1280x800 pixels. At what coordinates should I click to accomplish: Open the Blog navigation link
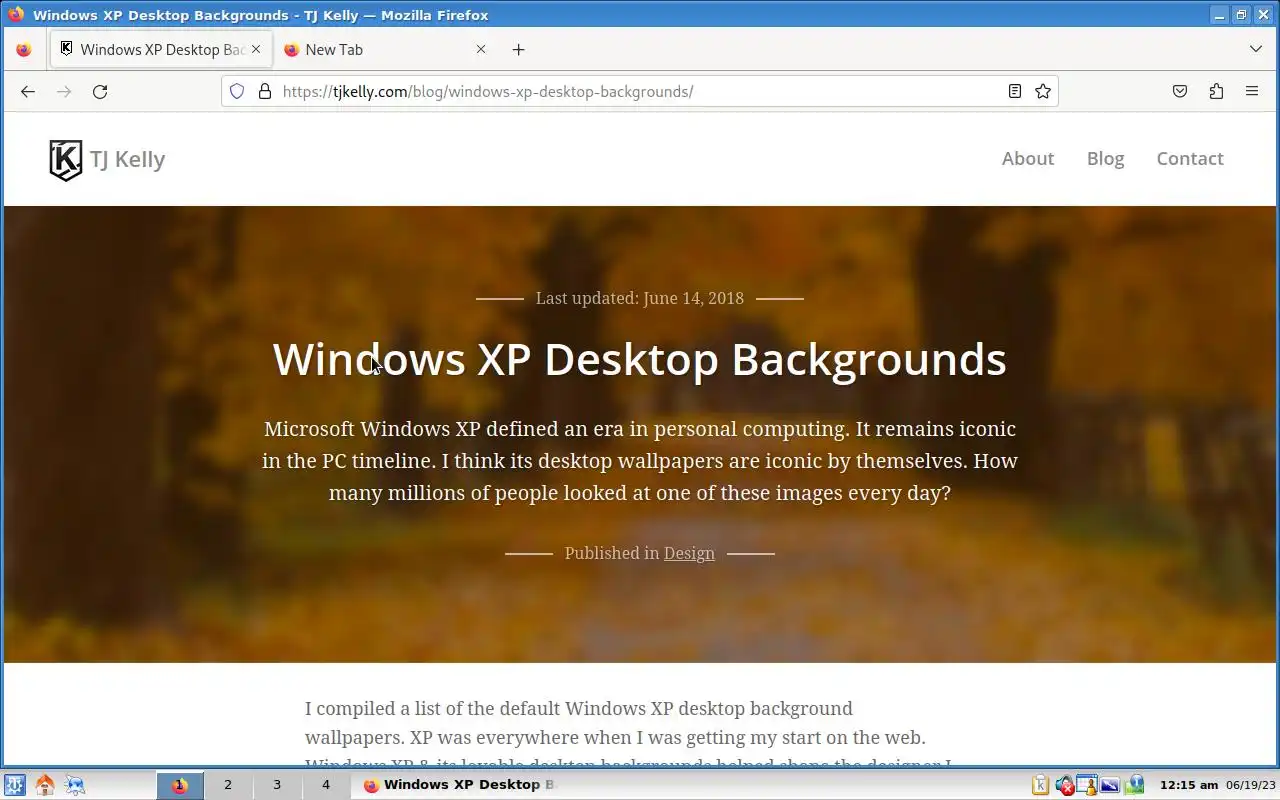point(1105,158)
